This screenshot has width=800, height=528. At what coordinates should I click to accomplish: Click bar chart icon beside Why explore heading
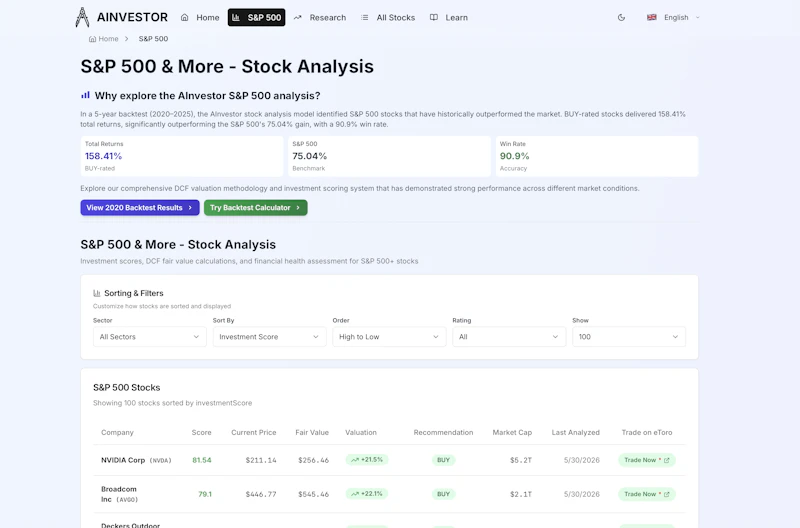(85, 95)
